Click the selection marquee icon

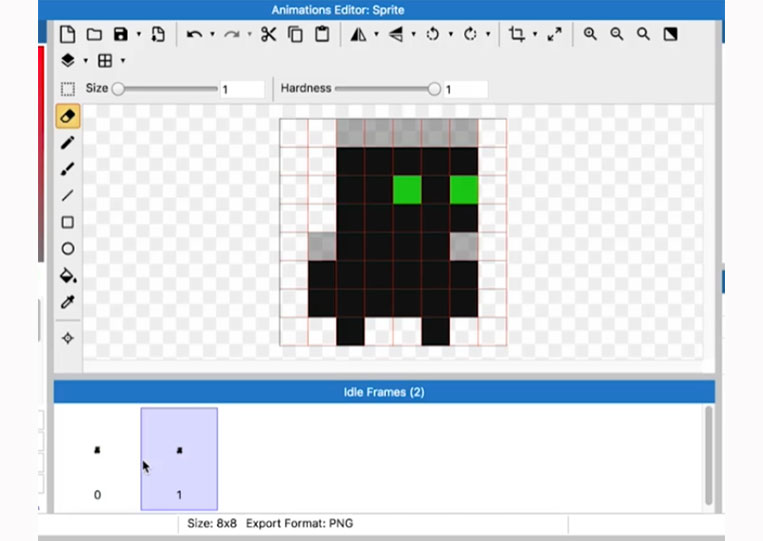(68, 89)
